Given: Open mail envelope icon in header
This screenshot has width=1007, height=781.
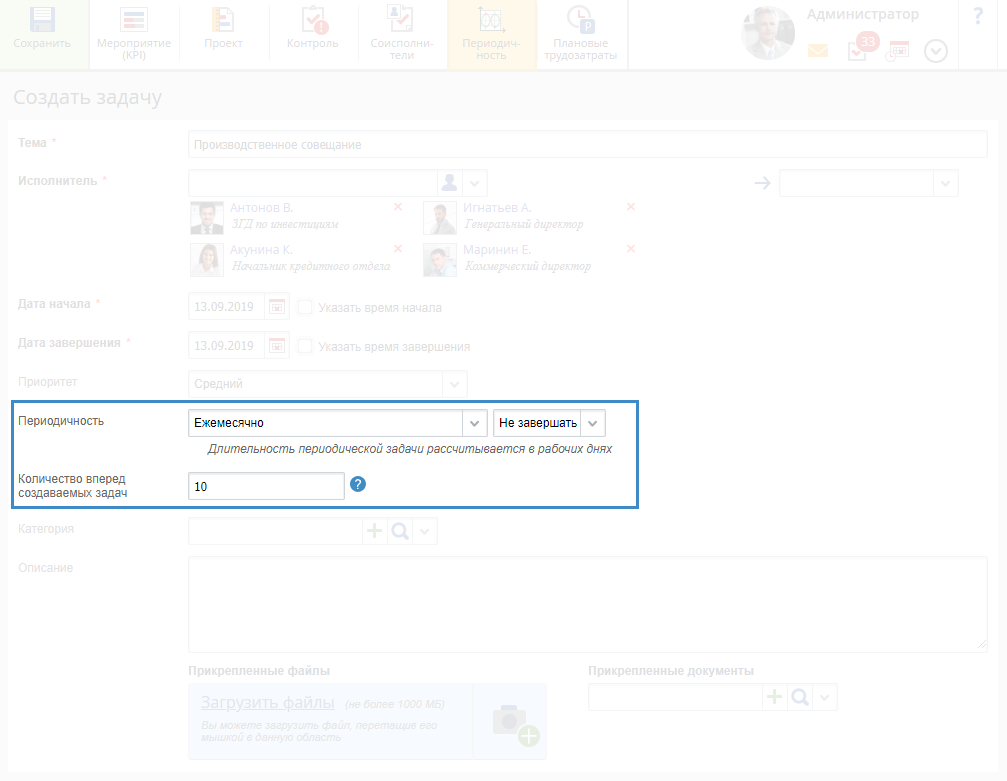Looking at the screenshot, I should click(x=818, y=51).
